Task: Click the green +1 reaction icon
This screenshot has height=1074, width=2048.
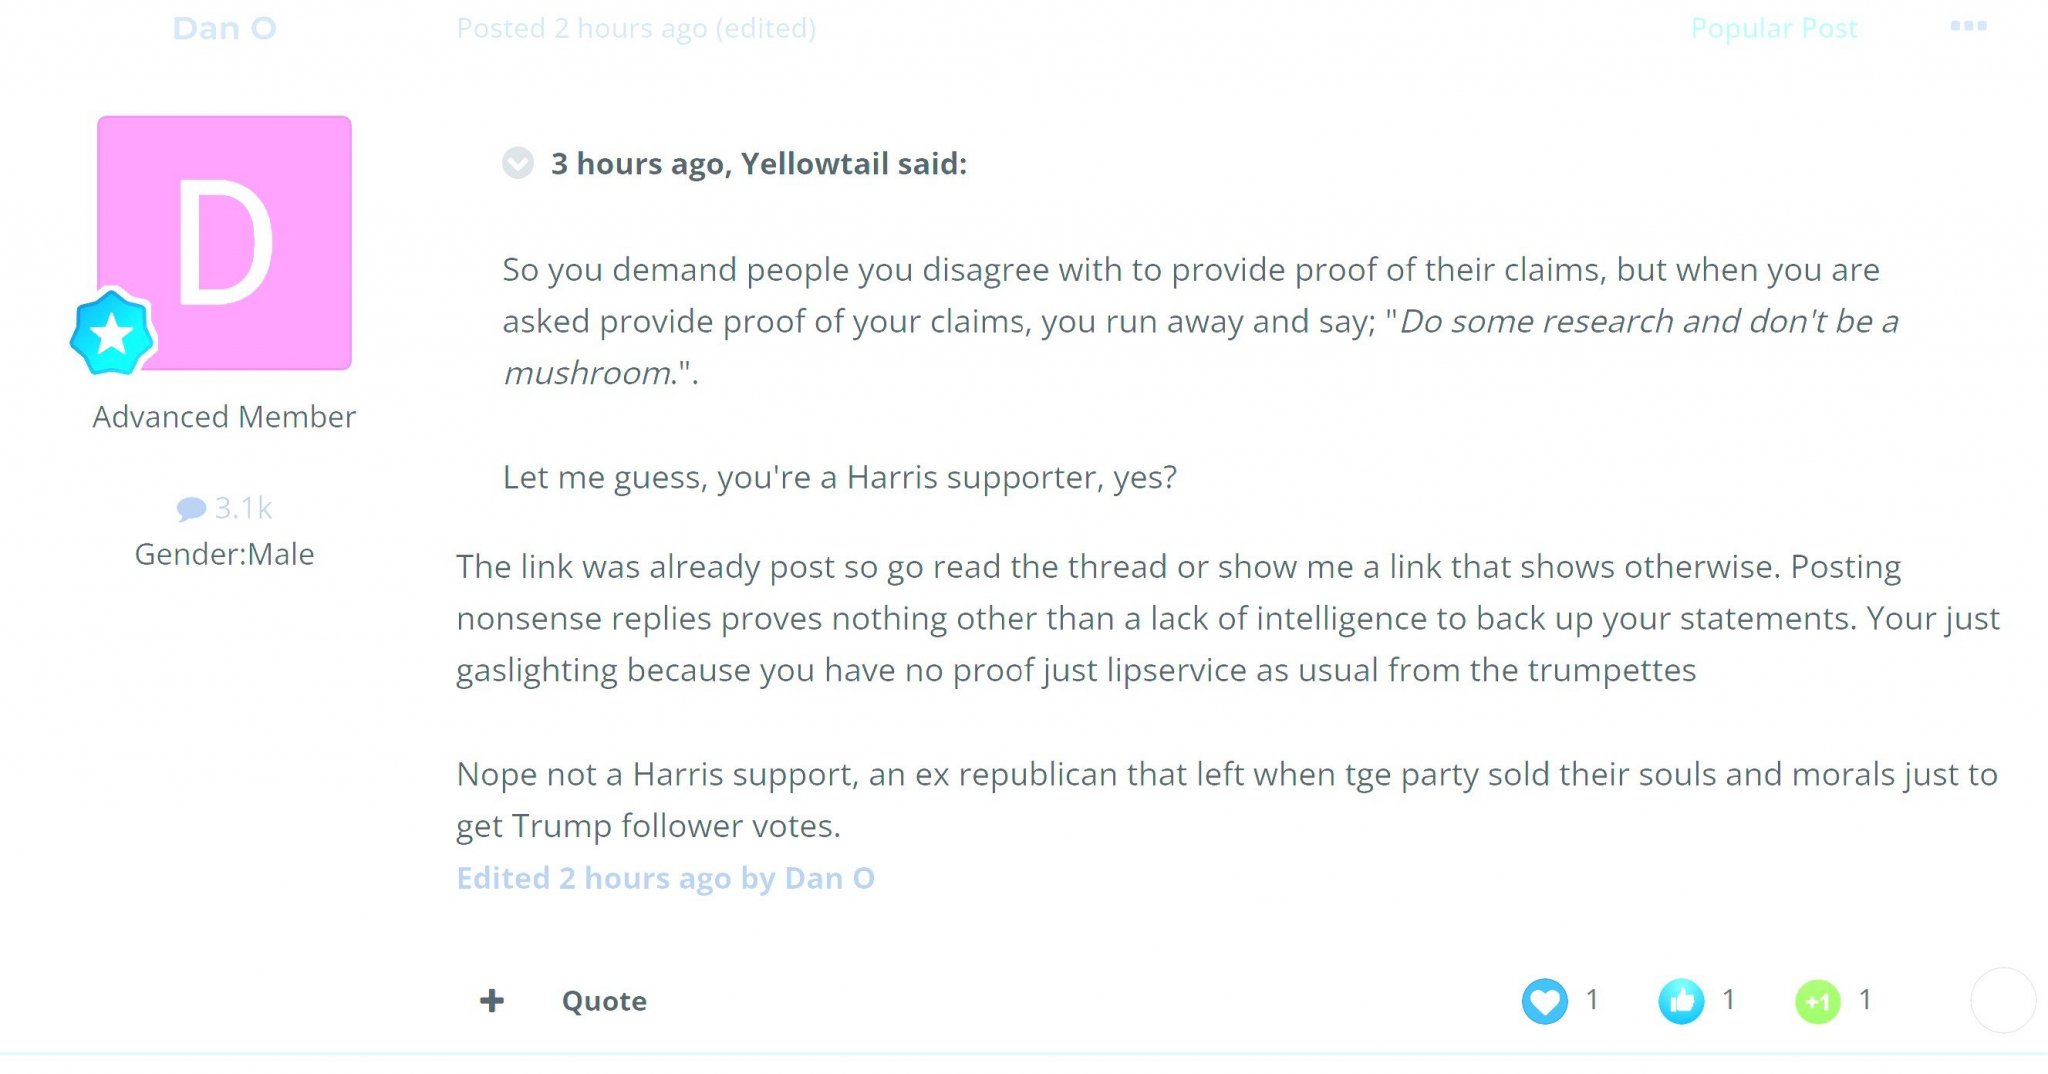Action: [x=1818, y=1001]
